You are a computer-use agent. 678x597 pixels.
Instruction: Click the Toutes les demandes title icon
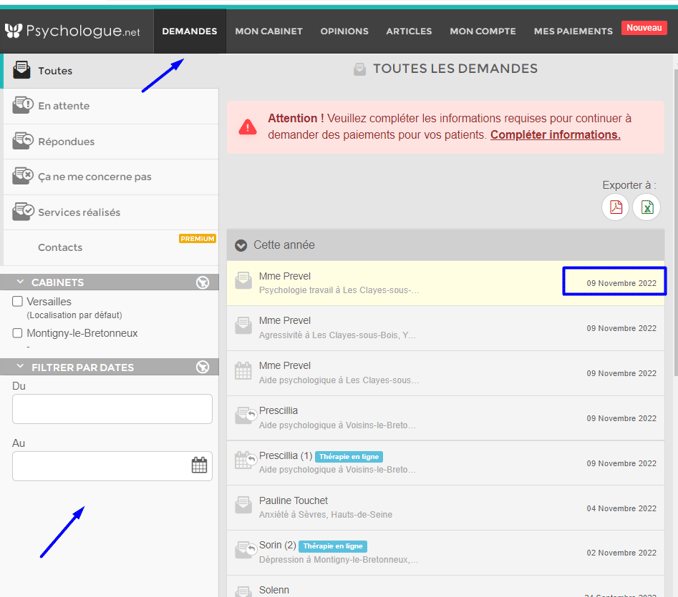pyautogui.click(x=360, y=69)
